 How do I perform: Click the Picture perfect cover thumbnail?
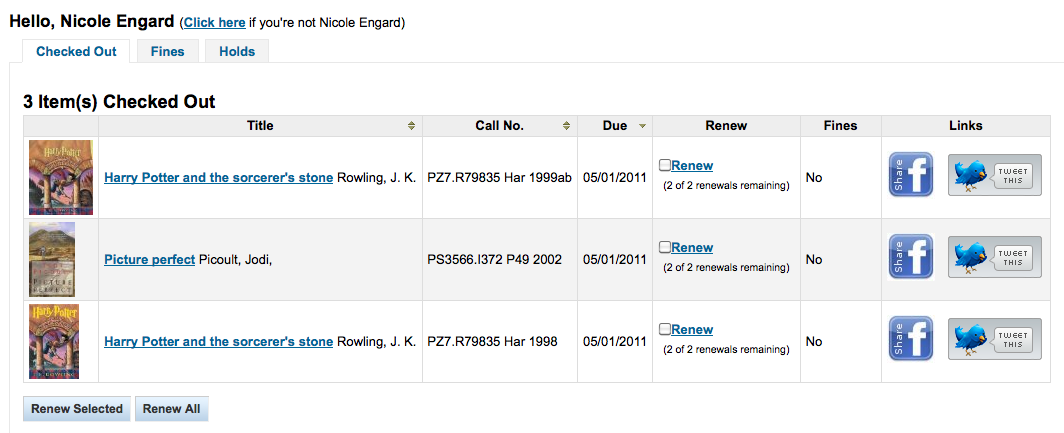point(52,259)
